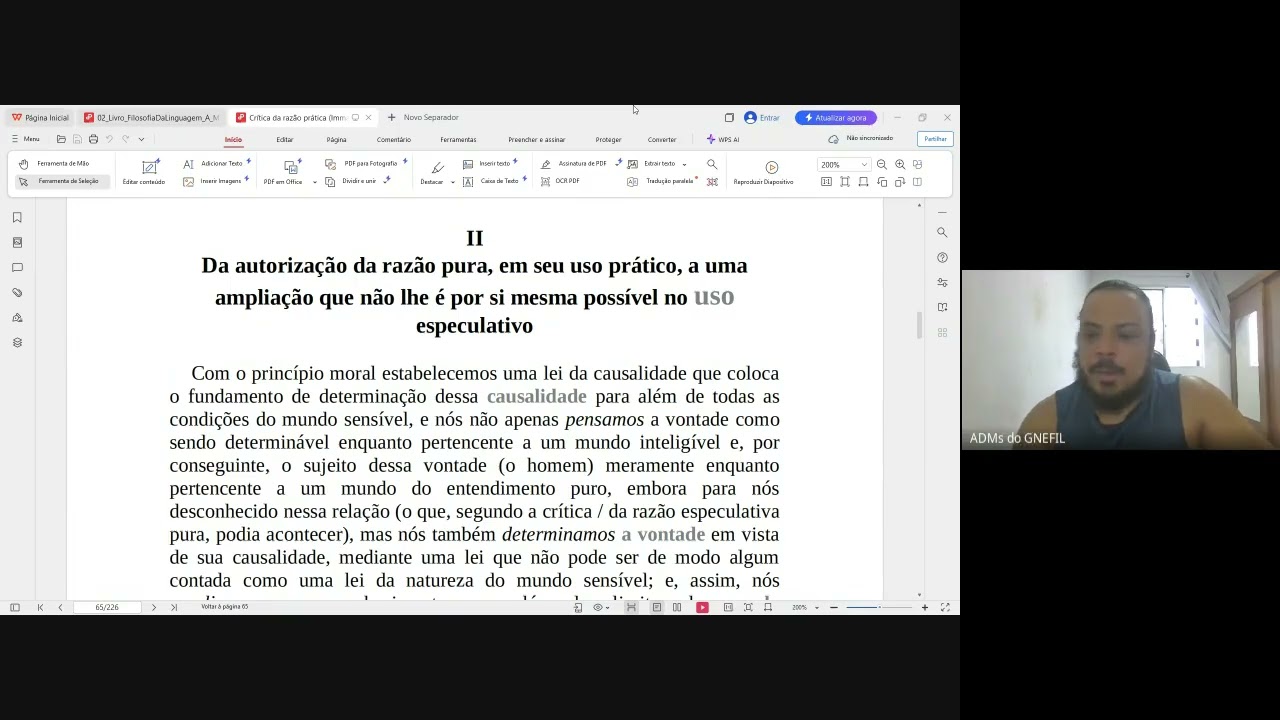The image size is (1280, 720).
Task: Switch to the Editar ribbon tab
Action: [x=285, y=139]
